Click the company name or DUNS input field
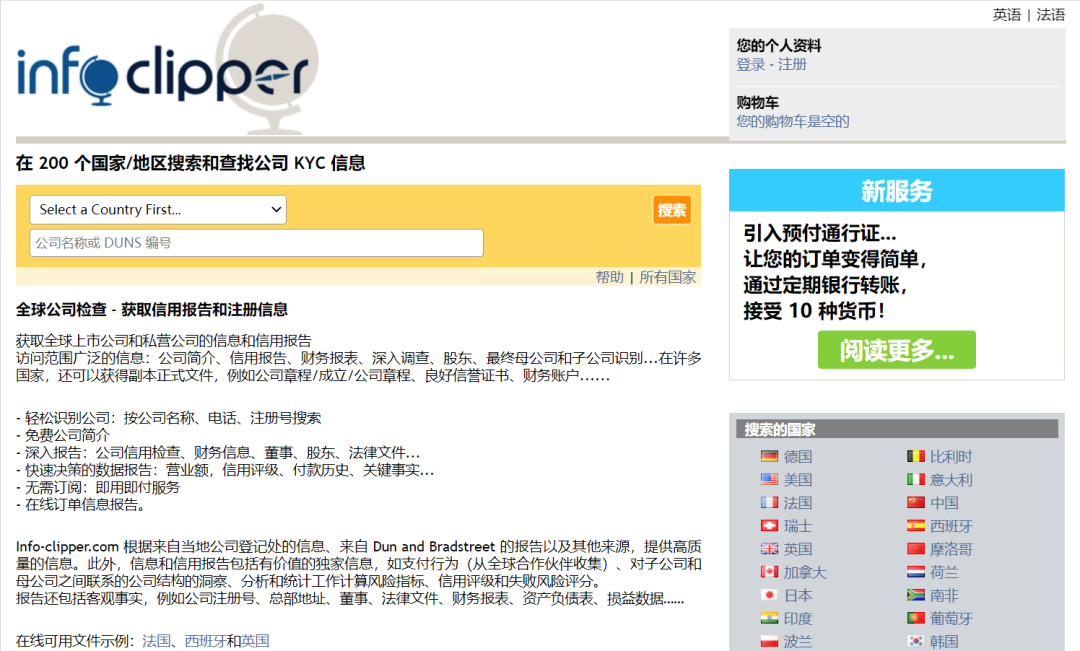The width and height of the screenshot is (1080, 651). [x=256, y=242]
